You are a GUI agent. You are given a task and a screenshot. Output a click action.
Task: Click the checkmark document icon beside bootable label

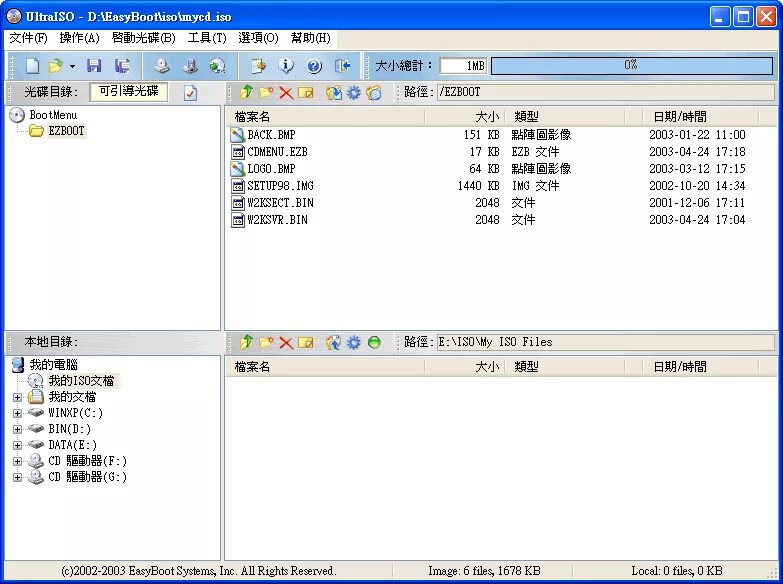pyautogui.click(x=190, y=92)
